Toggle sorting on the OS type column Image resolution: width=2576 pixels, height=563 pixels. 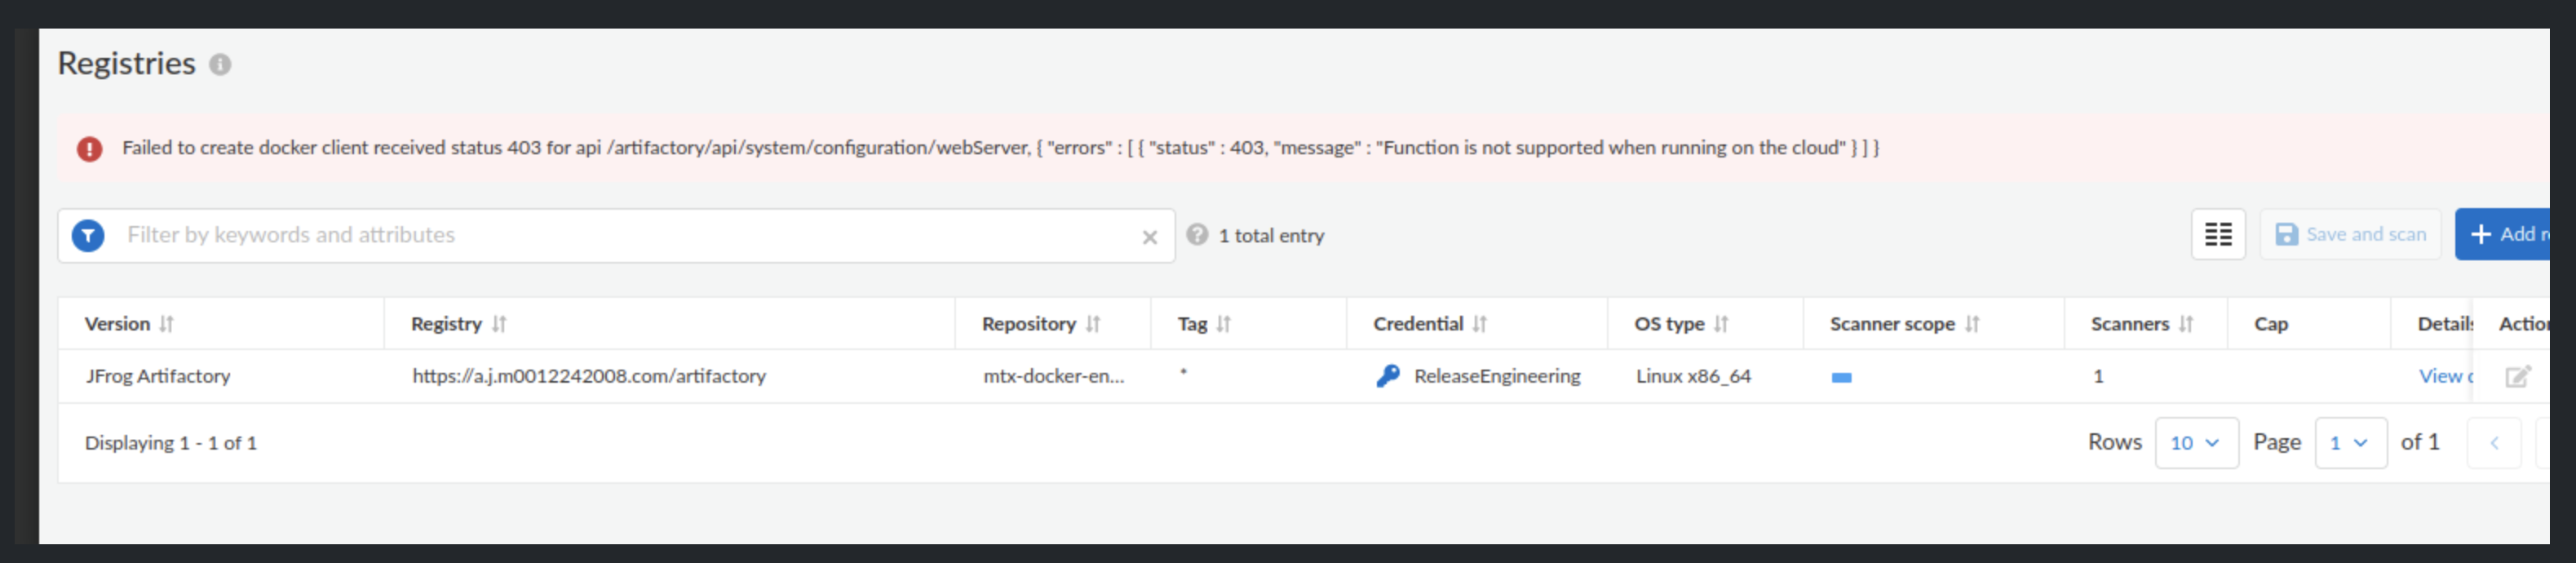[x=1721, y=323]
